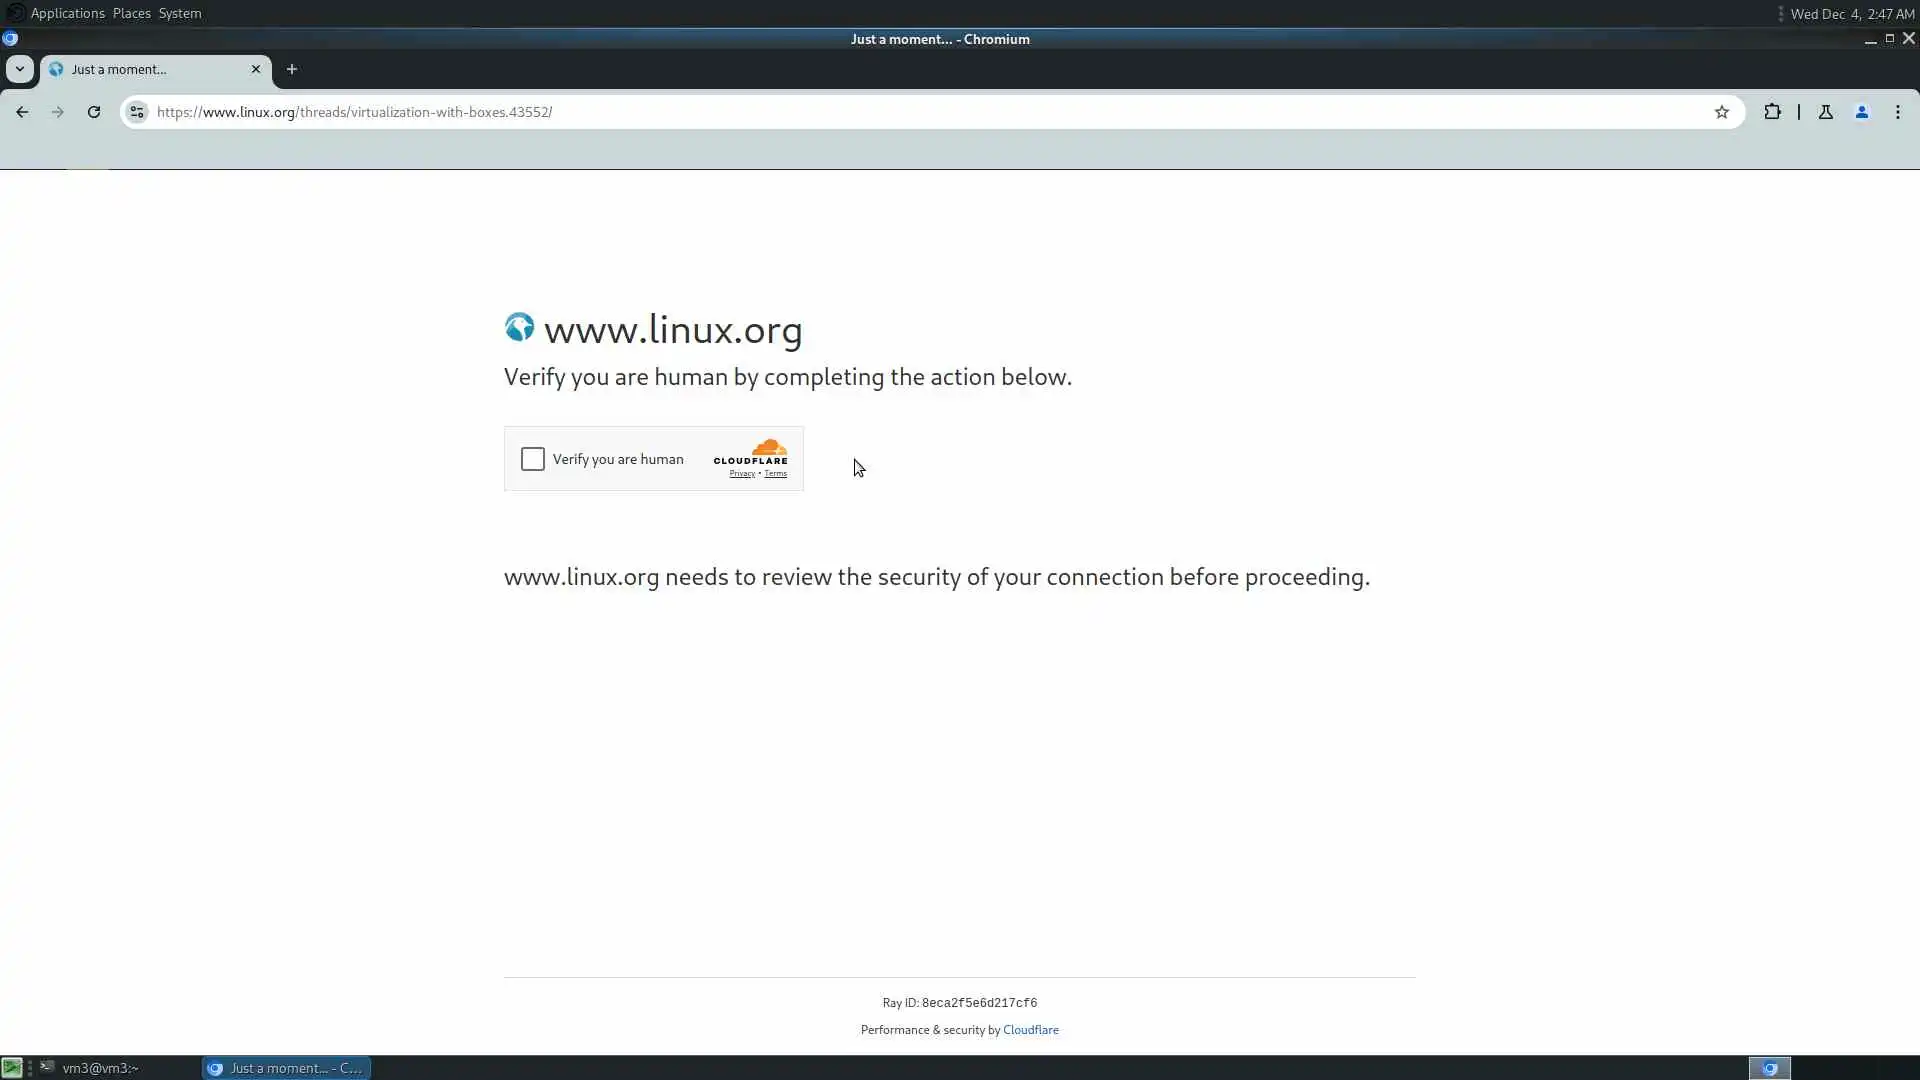The image size is (1920, 1080).
Task: Open Chrome Labs flask icon
Action: coord(1825,112)
